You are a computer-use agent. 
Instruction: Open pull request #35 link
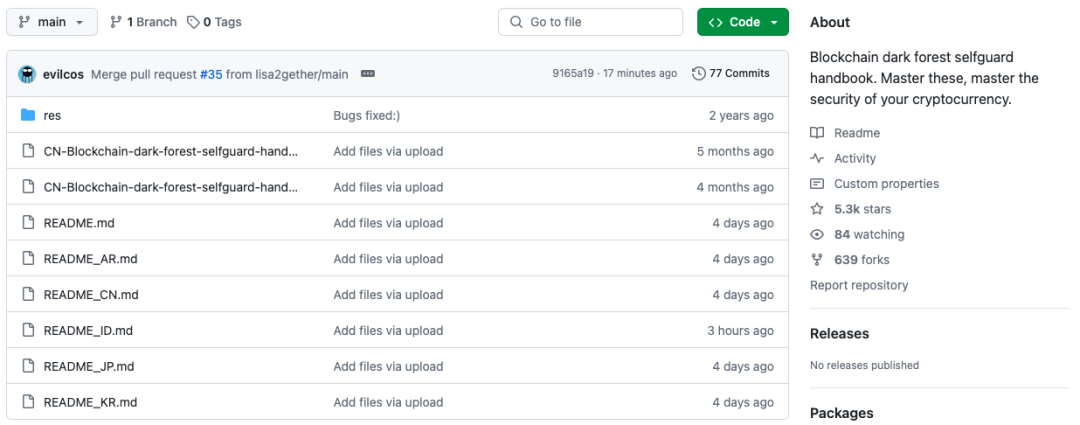click(x=211, y=74)
